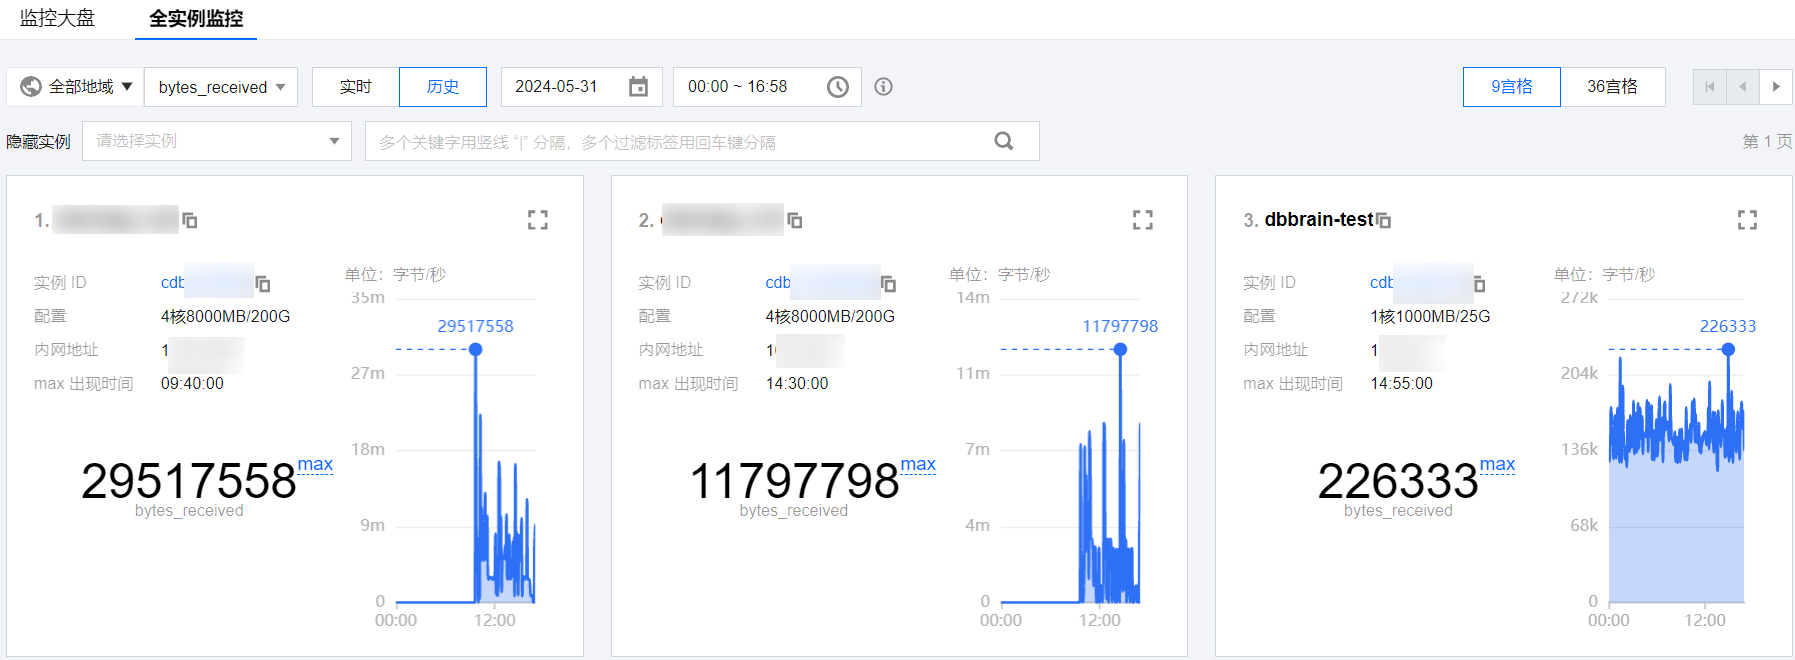Click the 第 1 页 page indicator
Screen dimensions: 1795x660
pyautogui.click(x=1767, y=141)
